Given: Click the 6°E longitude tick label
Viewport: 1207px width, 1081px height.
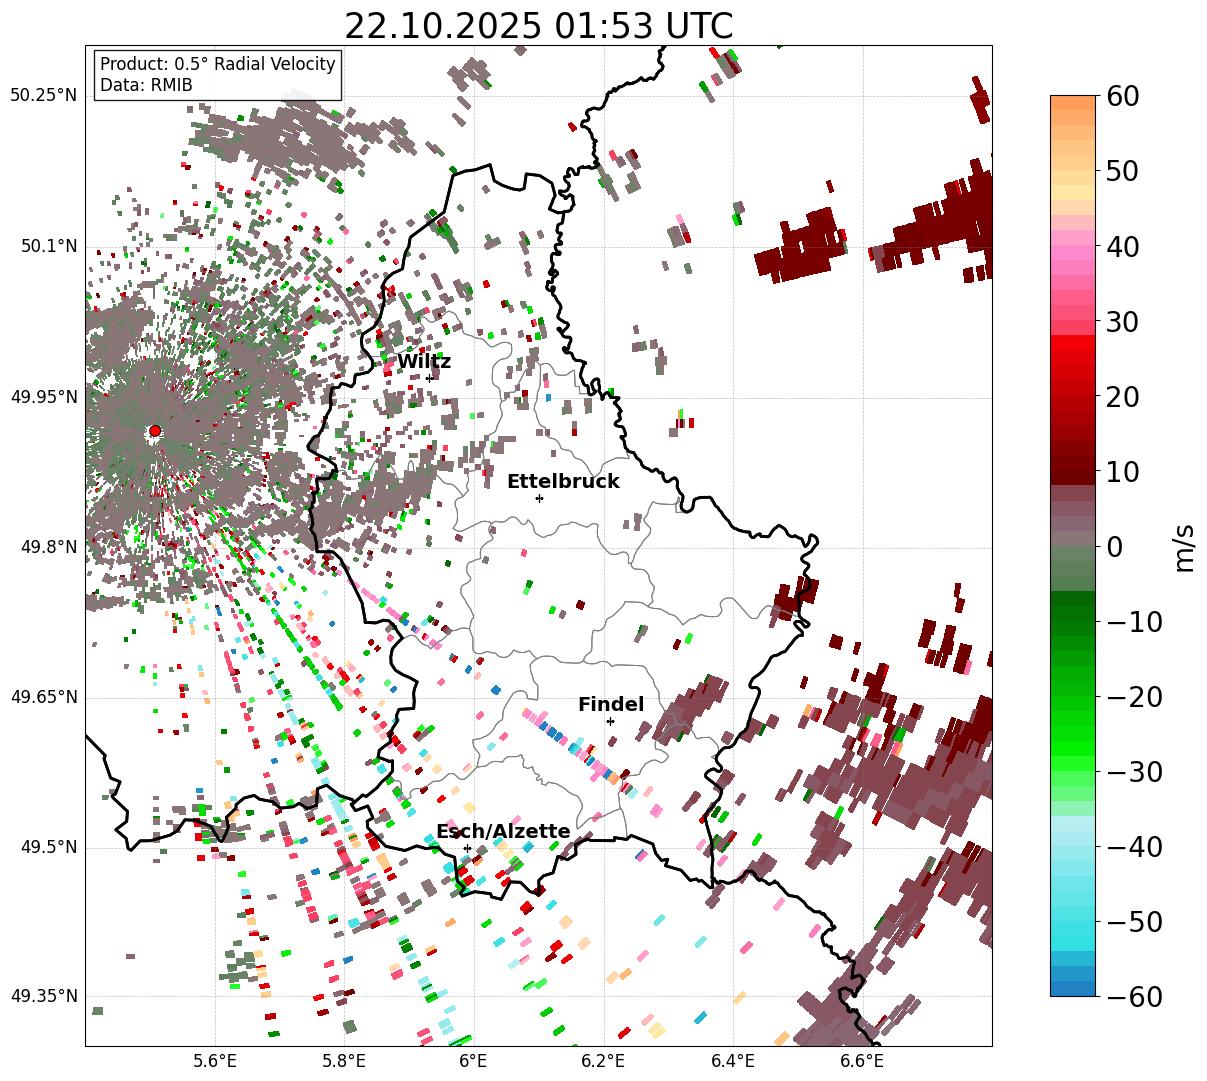Looking at the screenshot, I should pyautogui.click(x=473, y=1061).
